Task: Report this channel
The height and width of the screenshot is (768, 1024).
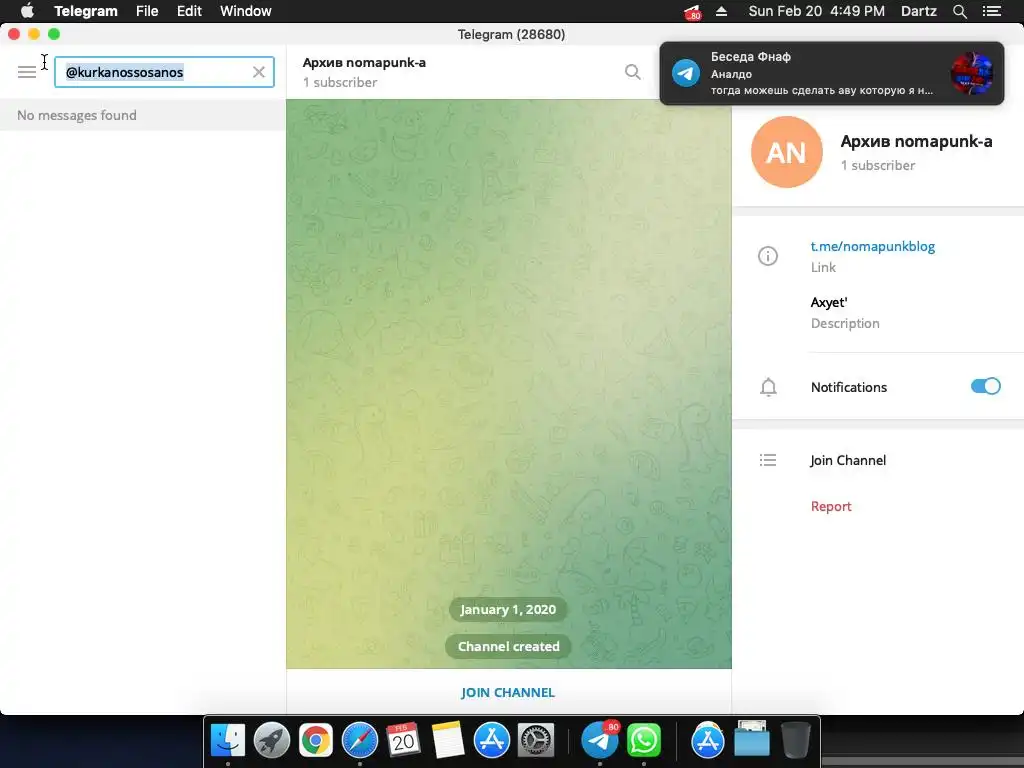Action: click(831, 507)
